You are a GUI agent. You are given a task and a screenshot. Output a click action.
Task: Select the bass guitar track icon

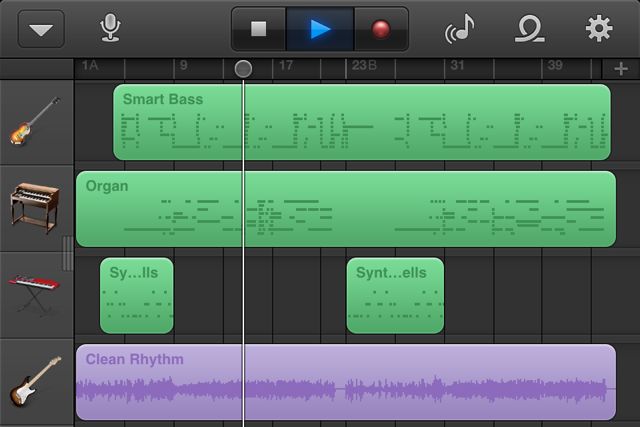(x=35, y=121)
